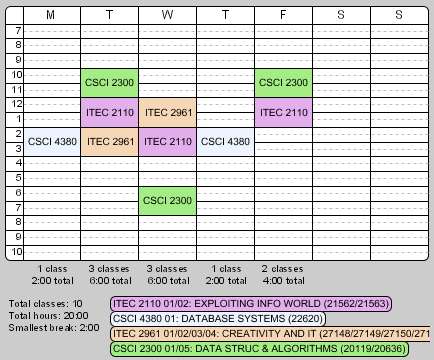Screen dimensions: 434x360
Task: Select CSCI 4380 block on Monday
Action: 52,142
